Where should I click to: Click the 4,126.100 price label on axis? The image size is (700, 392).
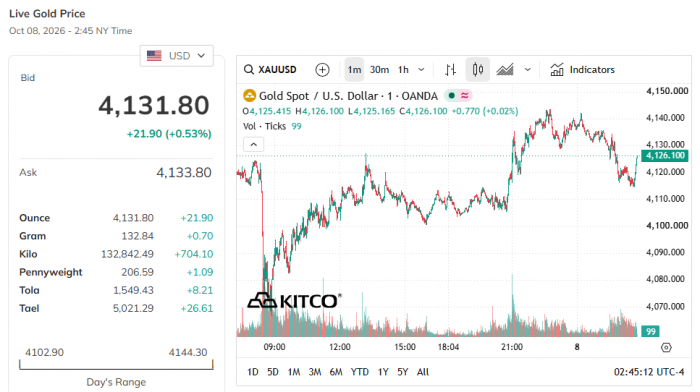point(665,155)
